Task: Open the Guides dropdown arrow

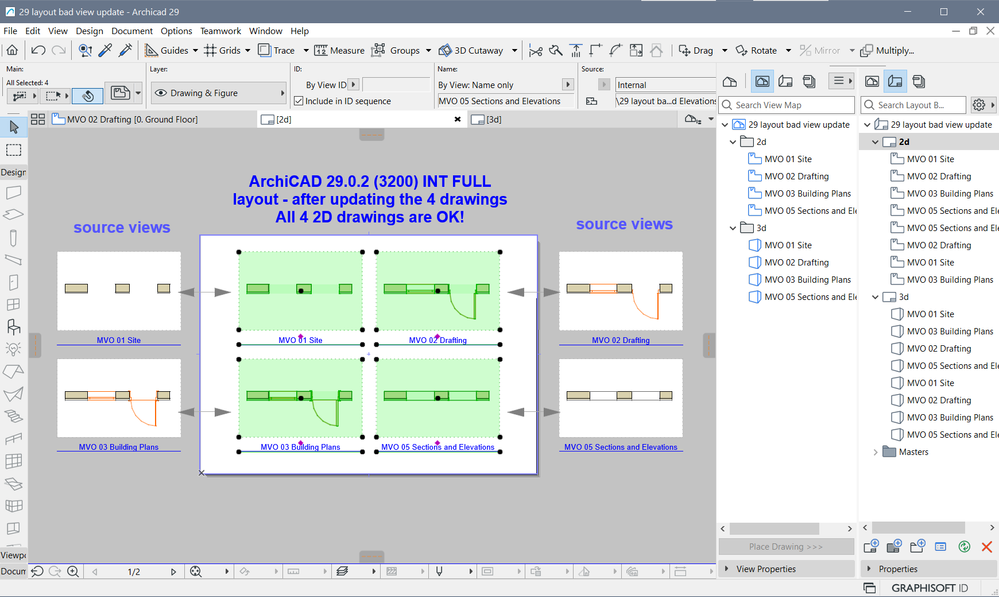Action: tap(196, 50)
